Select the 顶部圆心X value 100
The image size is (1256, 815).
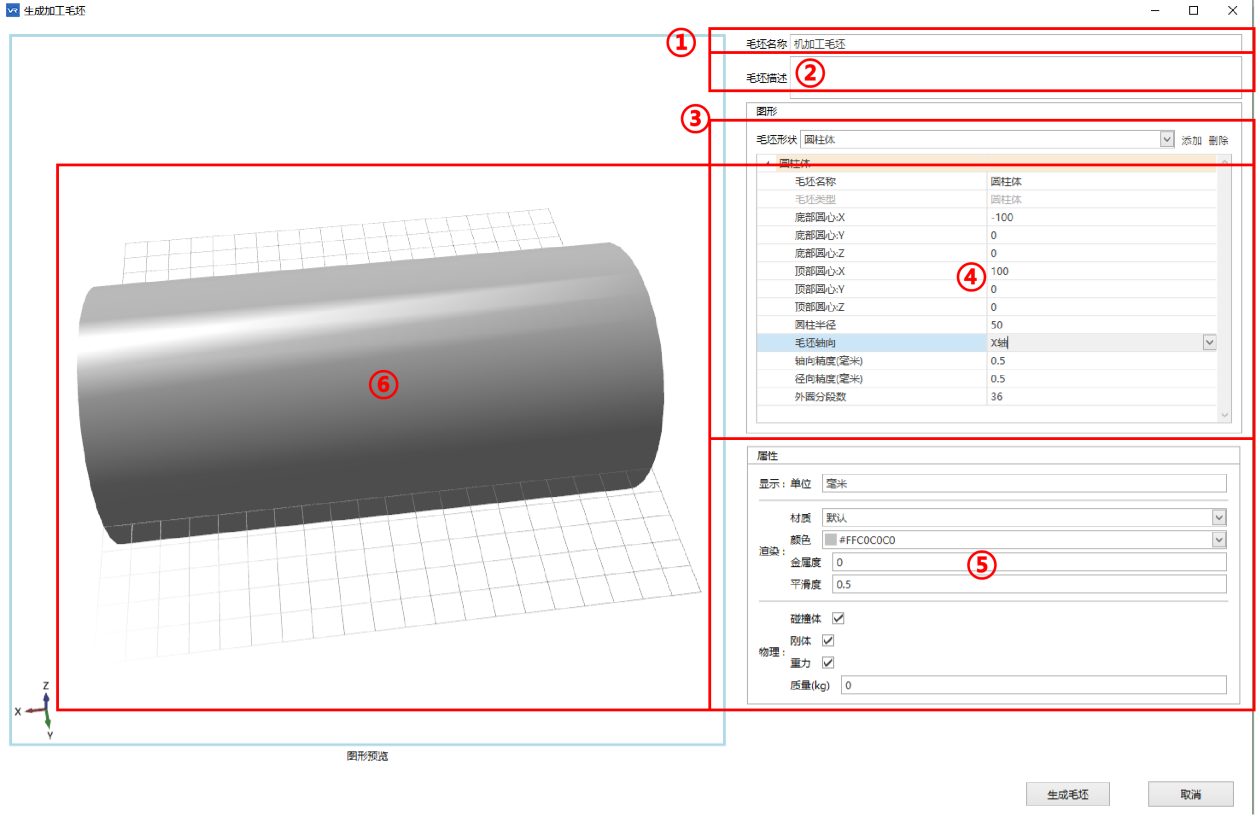click(x=1101, y=271)
